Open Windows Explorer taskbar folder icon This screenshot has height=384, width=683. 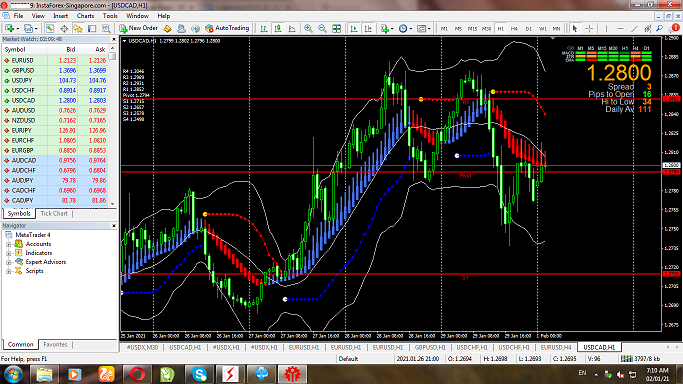44,374
